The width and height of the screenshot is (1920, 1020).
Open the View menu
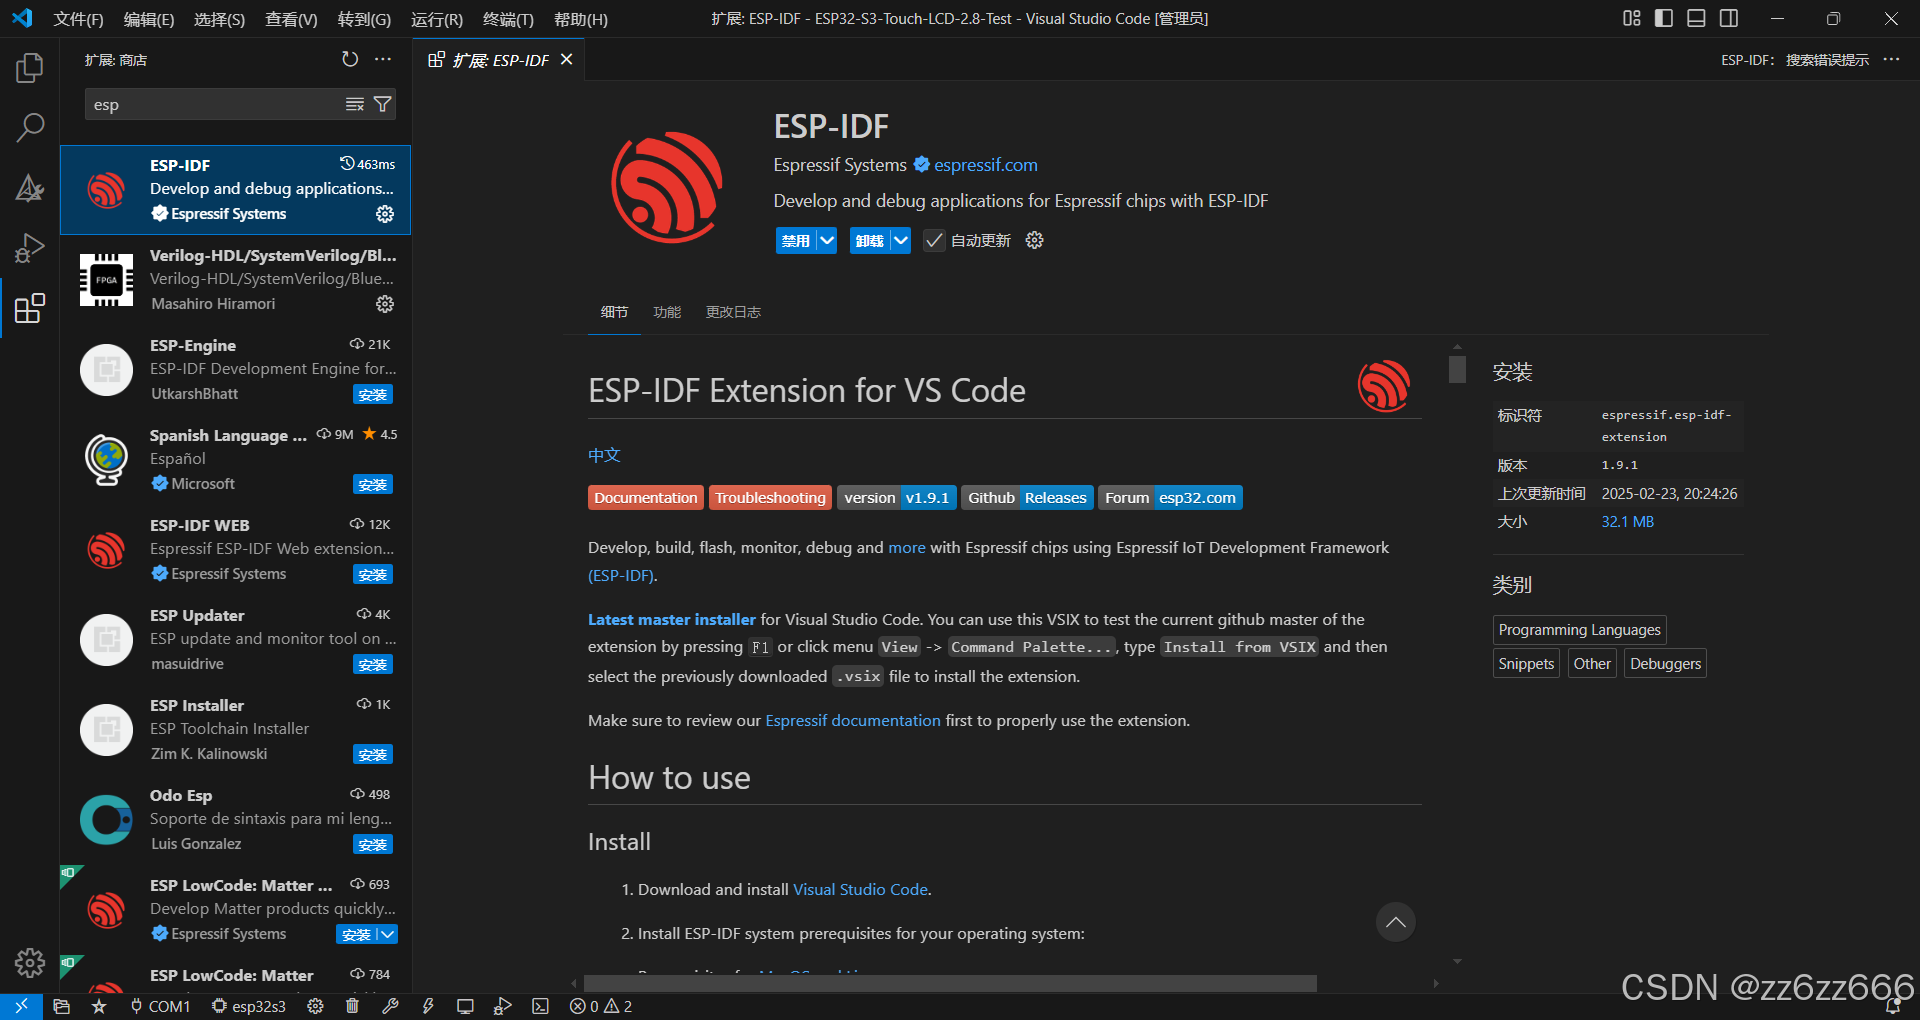pos(291,19)
